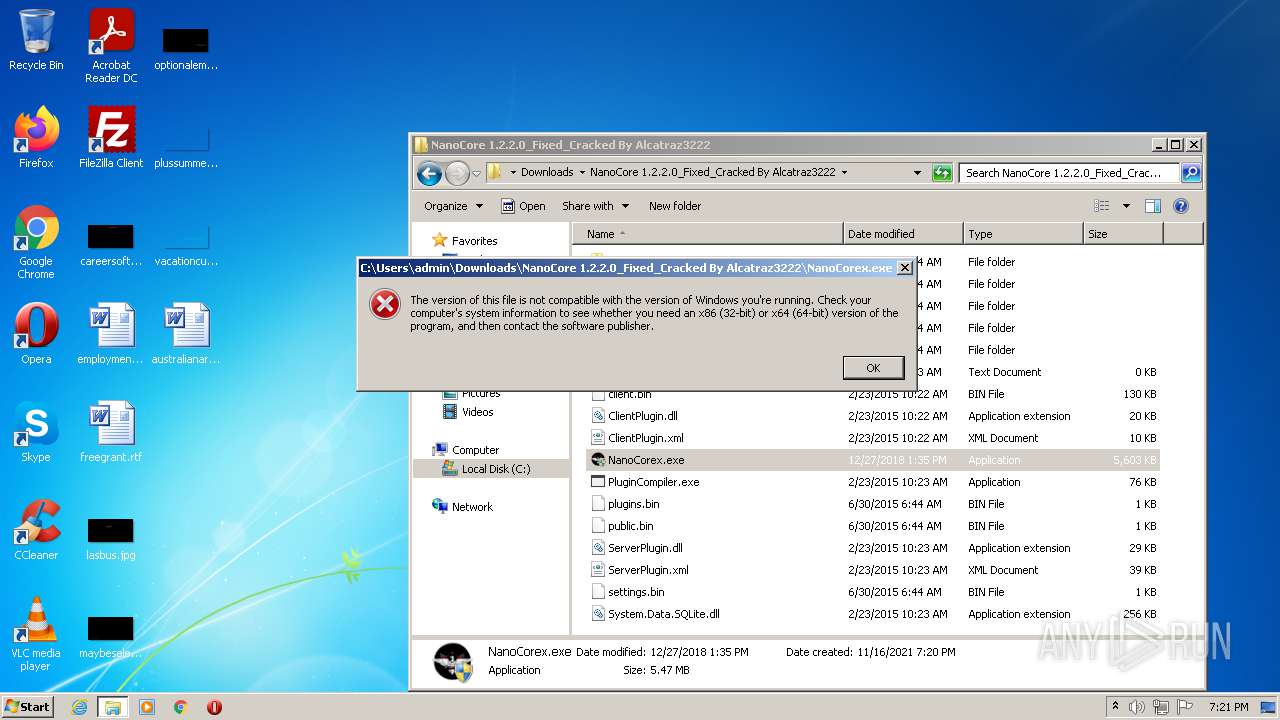Open lasbus.jpg desktop file
Viewport: 1280px width, 720px height.
(x=111, y=538)
